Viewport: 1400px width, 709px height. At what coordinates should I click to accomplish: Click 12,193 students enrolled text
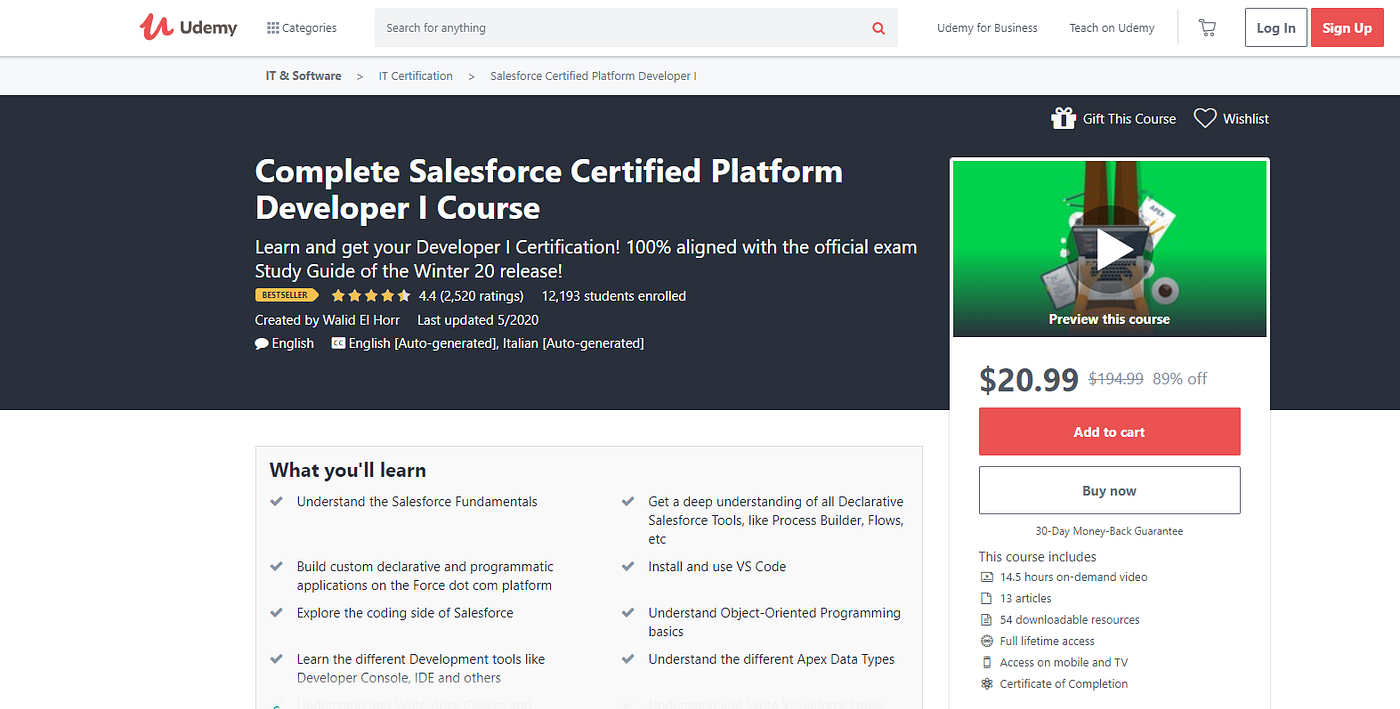[614, 296]
